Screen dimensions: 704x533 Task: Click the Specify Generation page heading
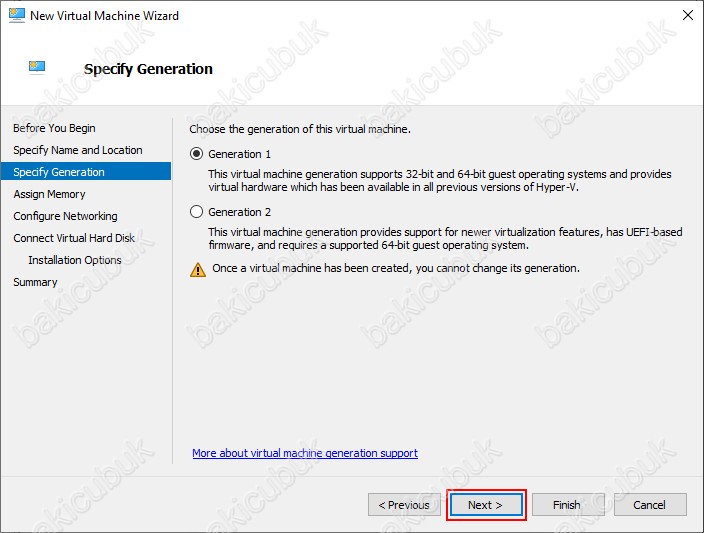pos(148,69)
